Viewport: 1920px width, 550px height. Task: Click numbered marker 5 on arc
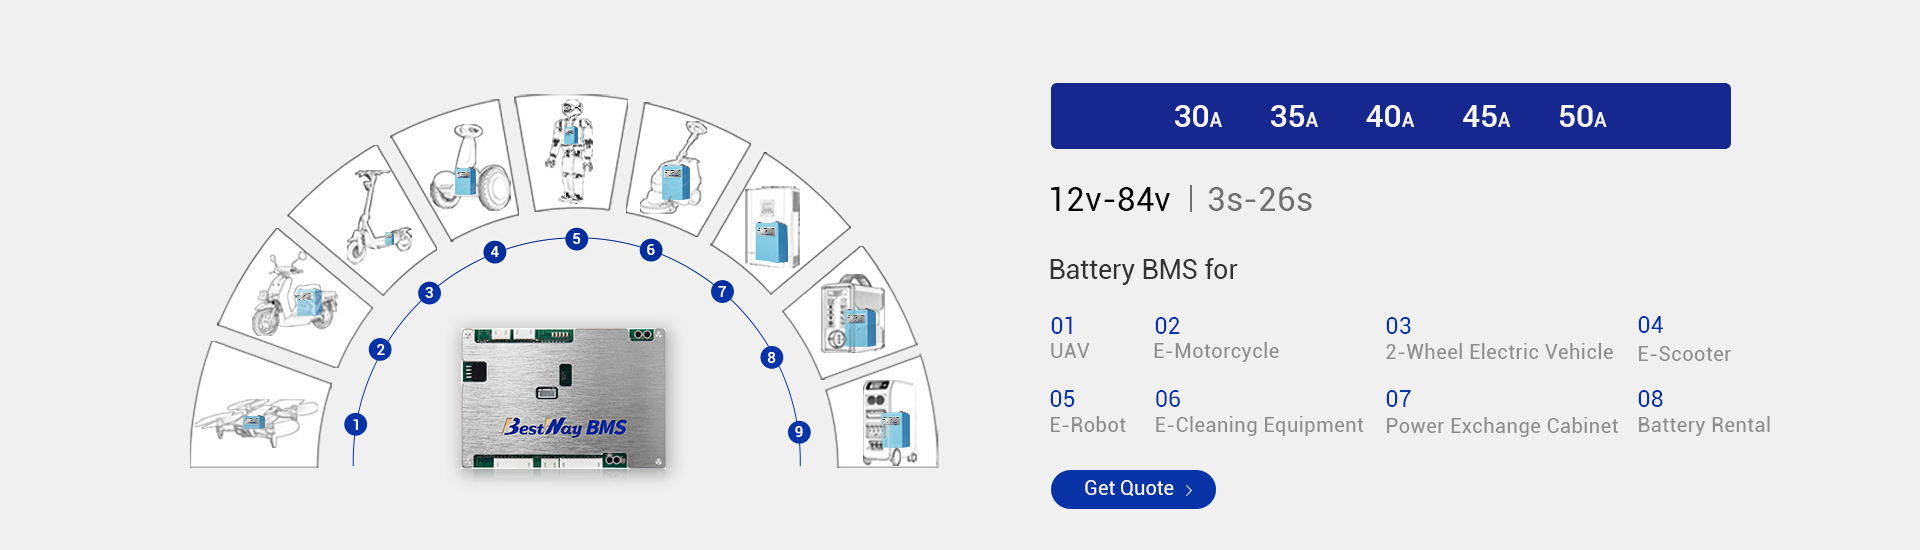click(x=576, y=239)
